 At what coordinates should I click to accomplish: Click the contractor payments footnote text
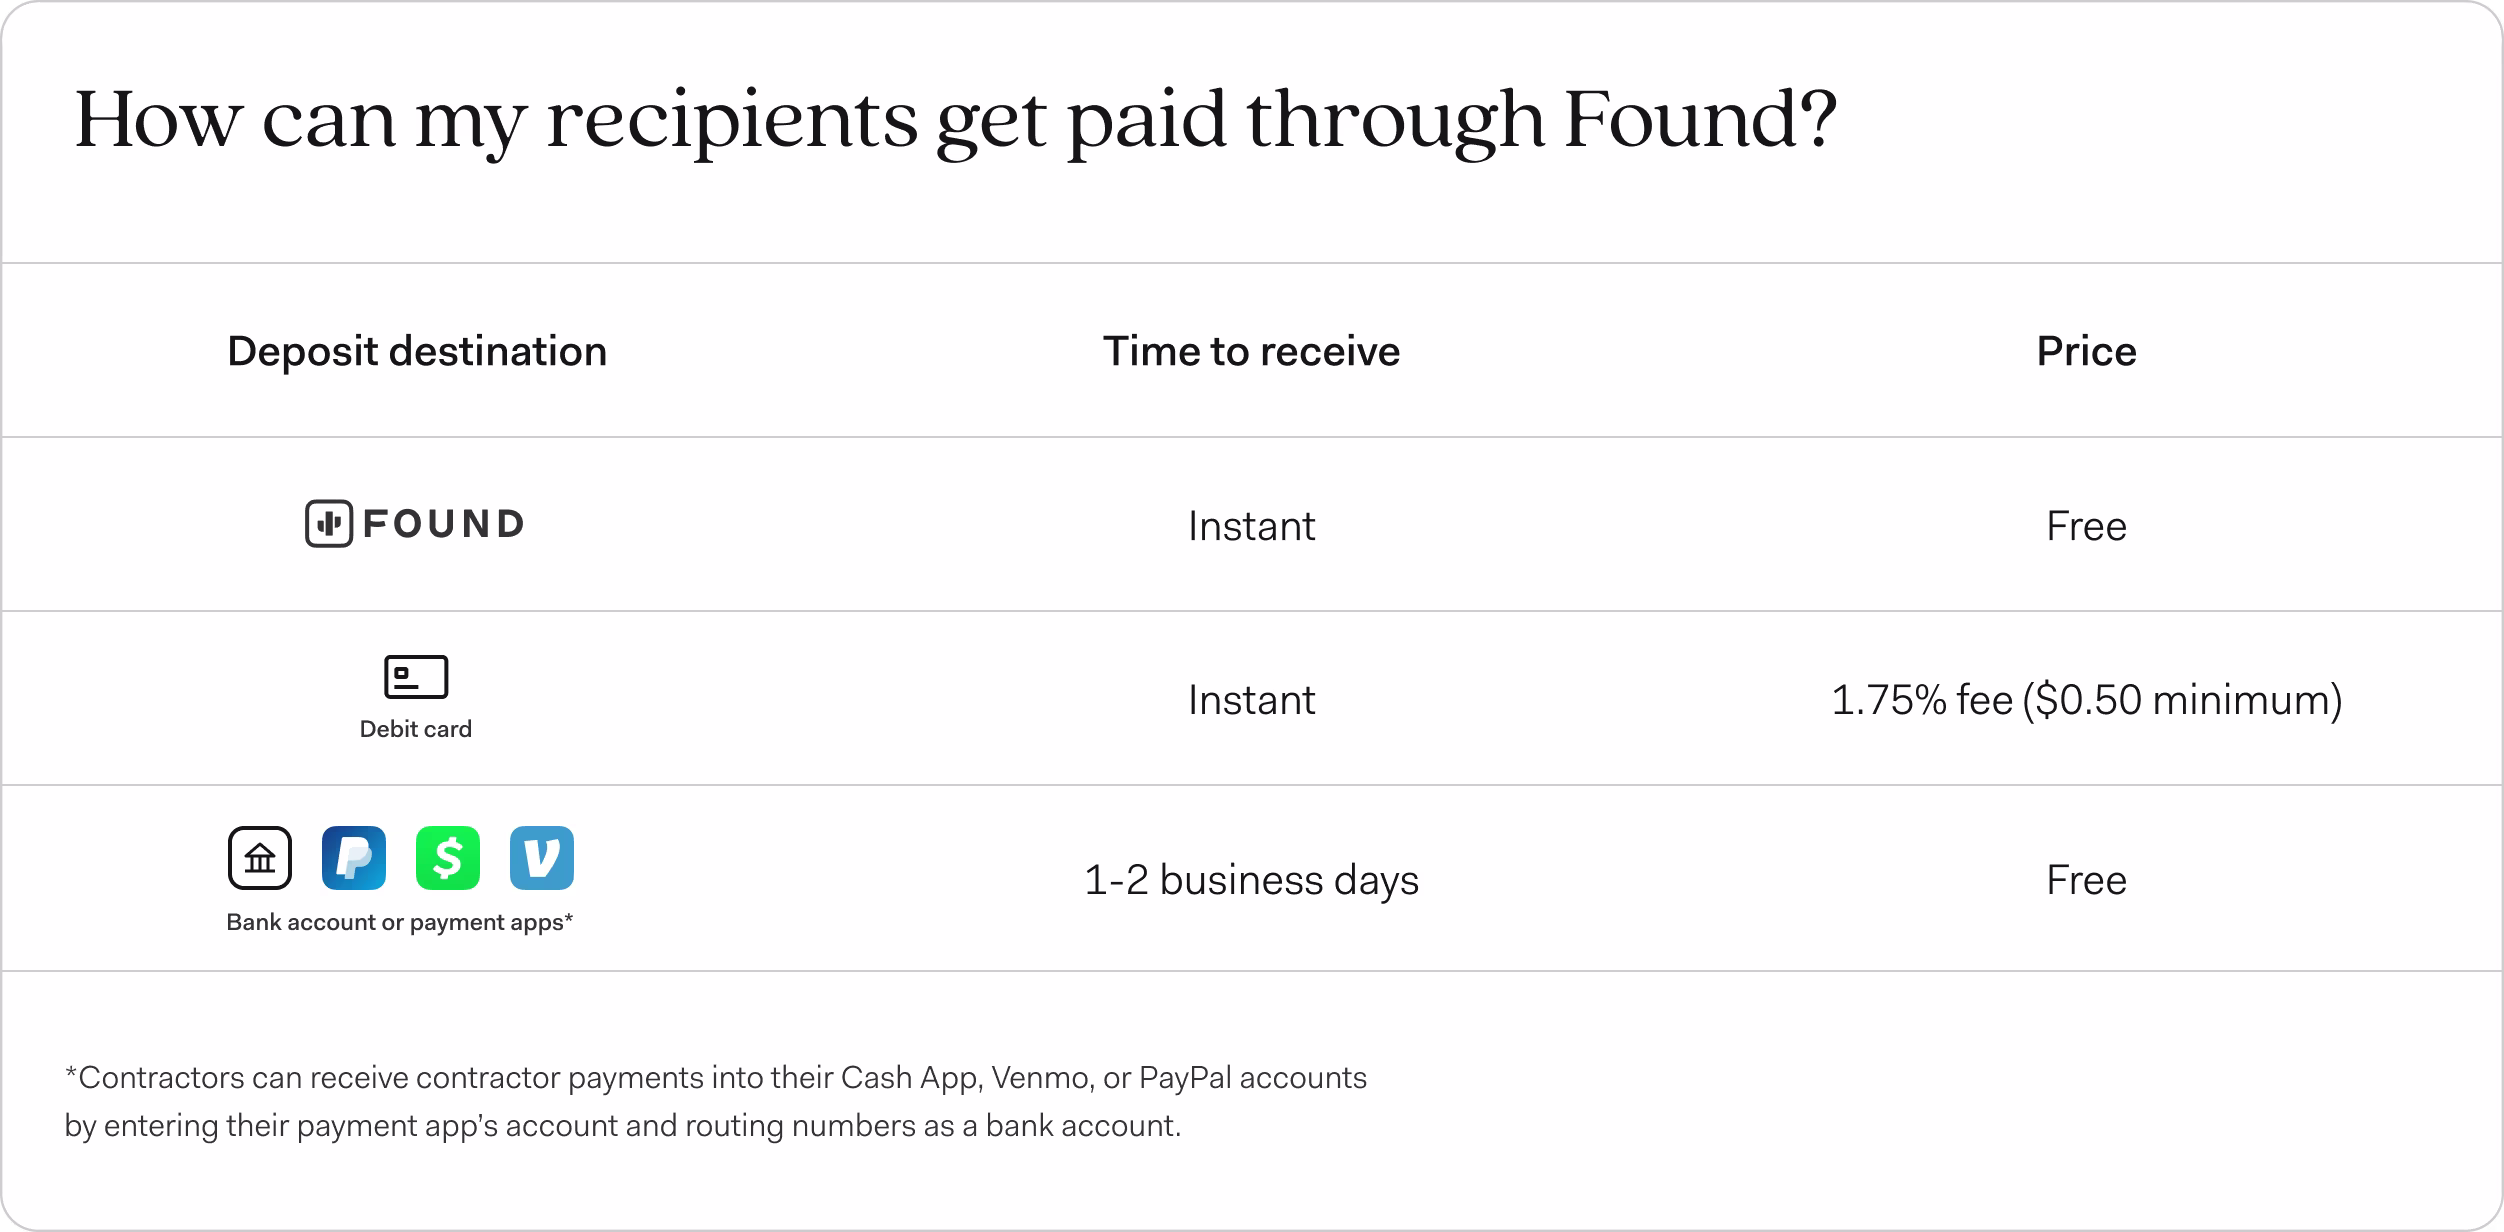point(716,1102)
